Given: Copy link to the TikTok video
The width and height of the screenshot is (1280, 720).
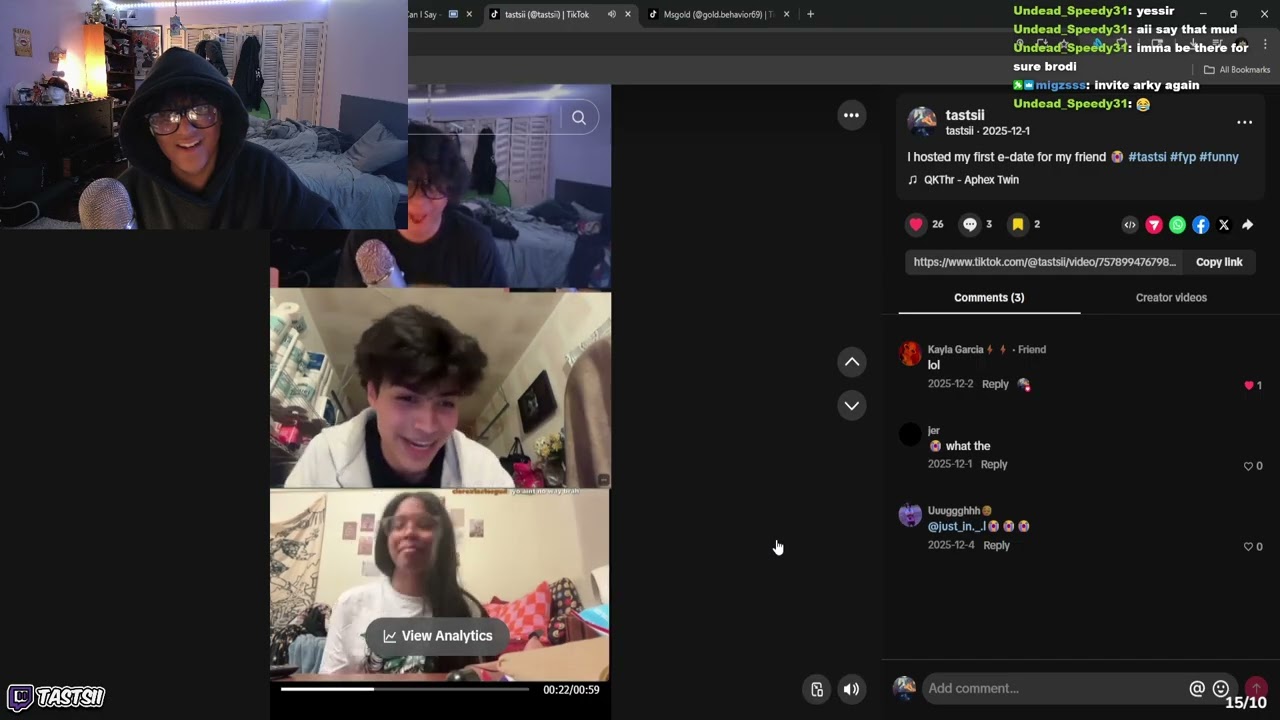Looking at the screenshot, I should (1219, 262).
